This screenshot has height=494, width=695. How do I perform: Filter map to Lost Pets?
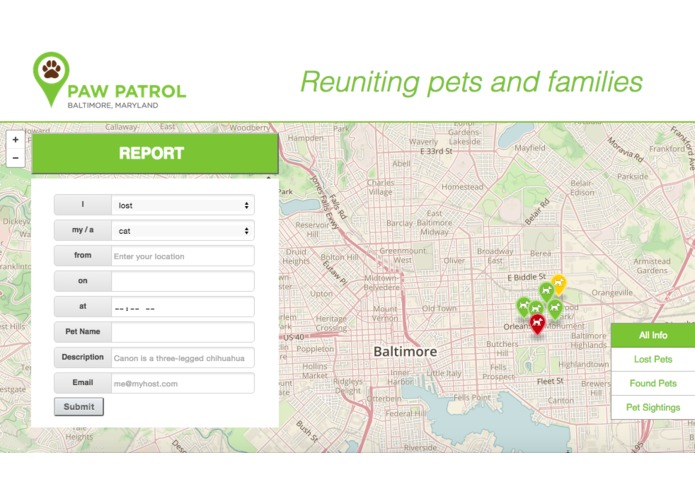[x=653, y=359]
